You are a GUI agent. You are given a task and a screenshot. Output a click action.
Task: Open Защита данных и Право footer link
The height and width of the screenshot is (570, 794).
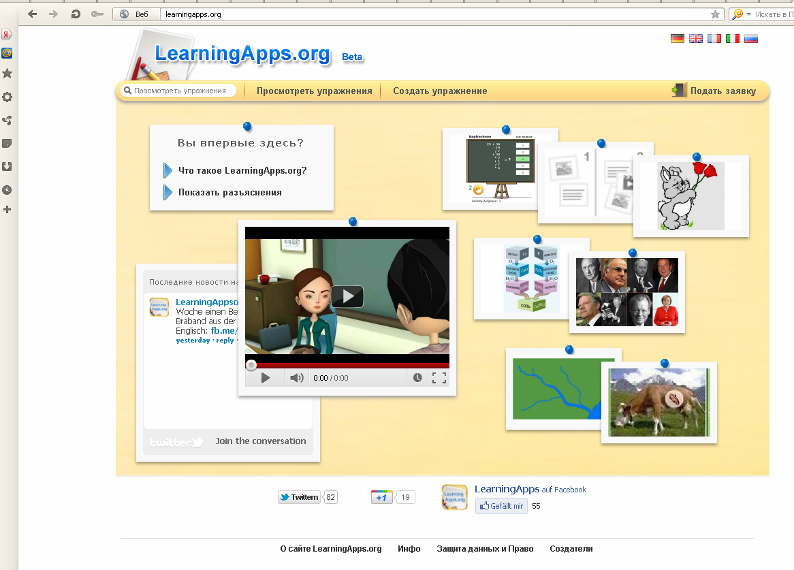(x=485, y=549)
